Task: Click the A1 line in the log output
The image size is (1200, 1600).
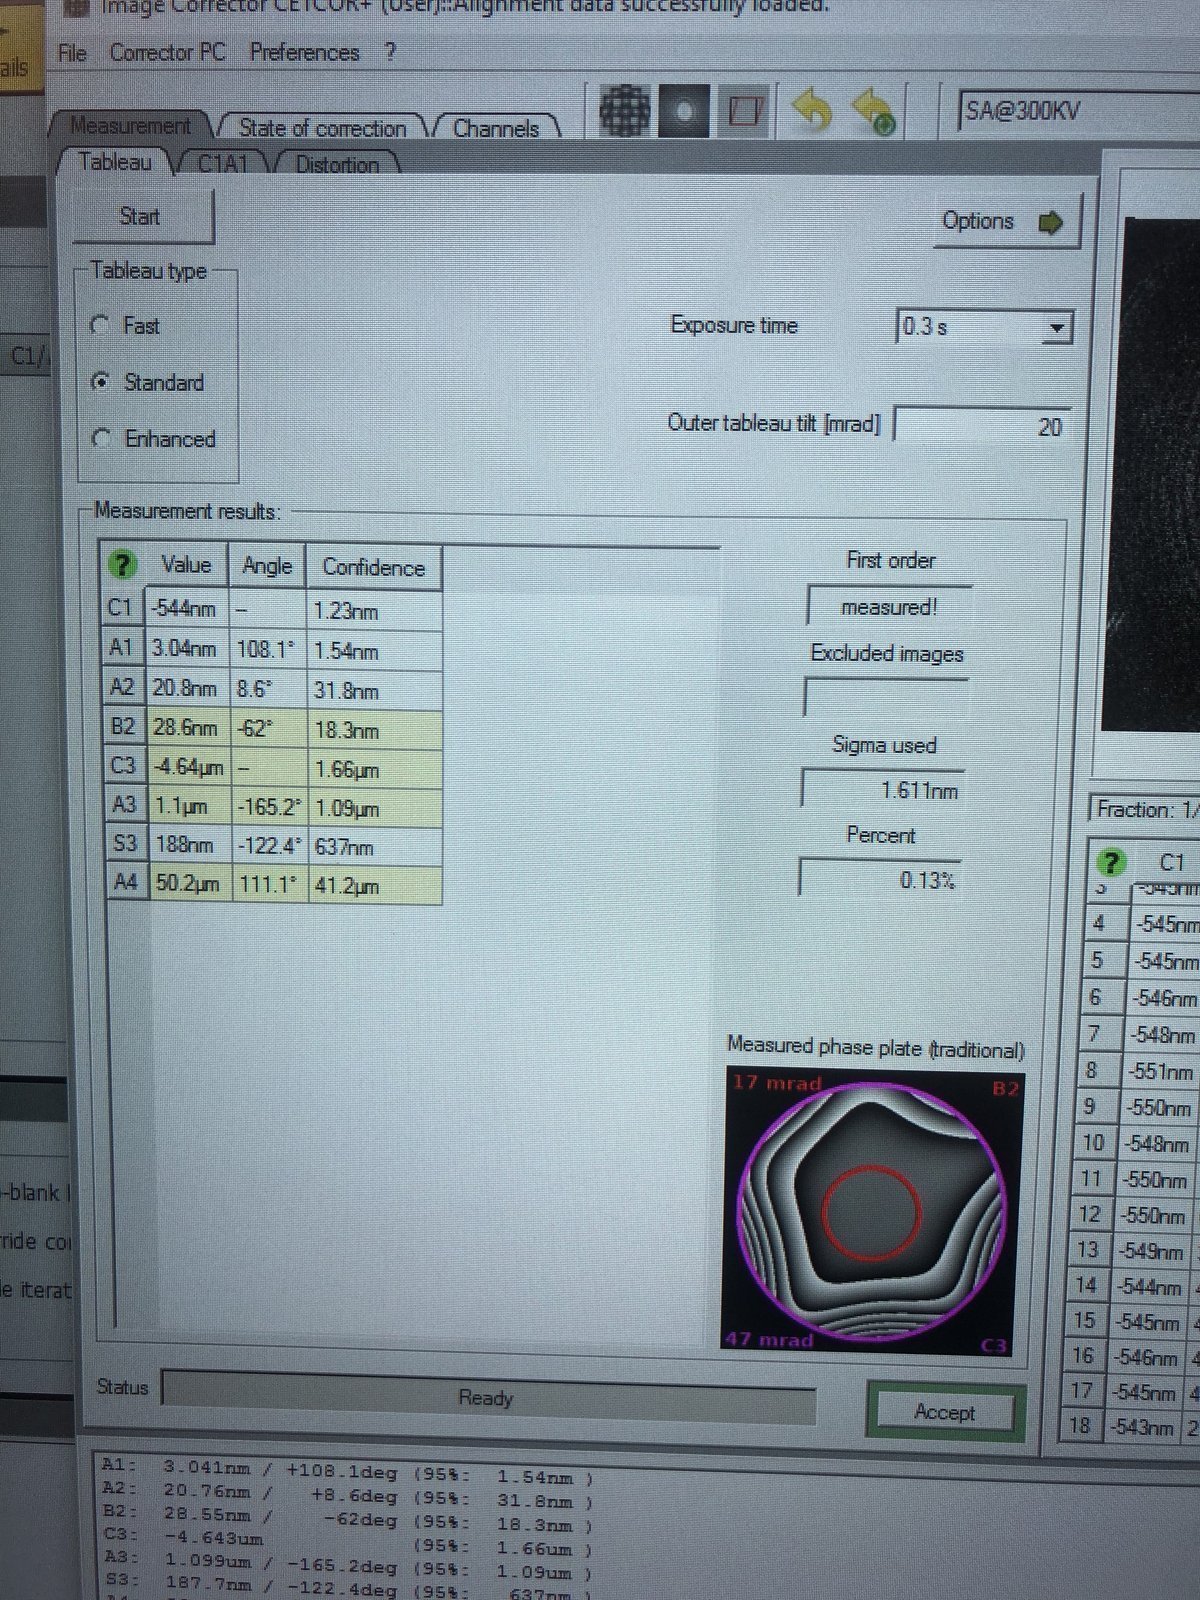Action: point(348,1474)
